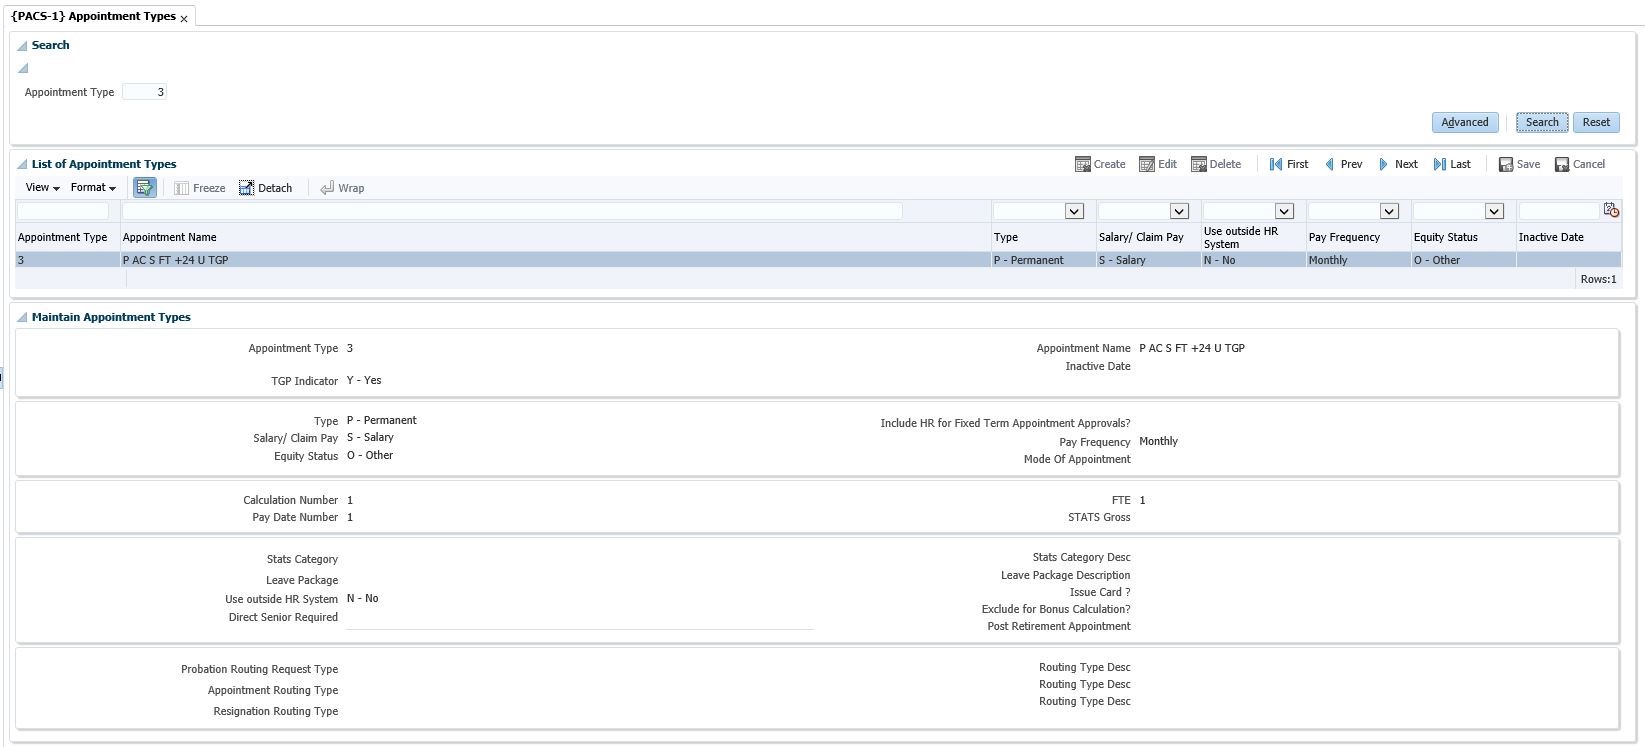
Task: Collapse the Search panel
Action: pyautogui.click(x=22, y=46)
